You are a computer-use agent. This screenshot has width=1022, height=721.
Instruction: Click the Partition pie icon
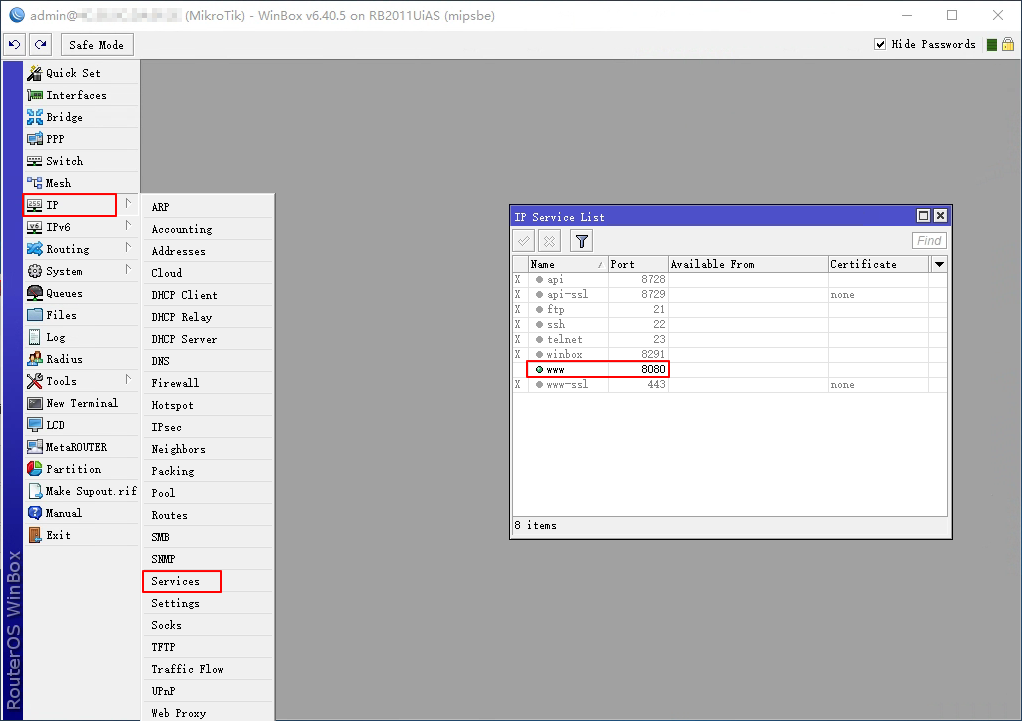click(35, 469)
